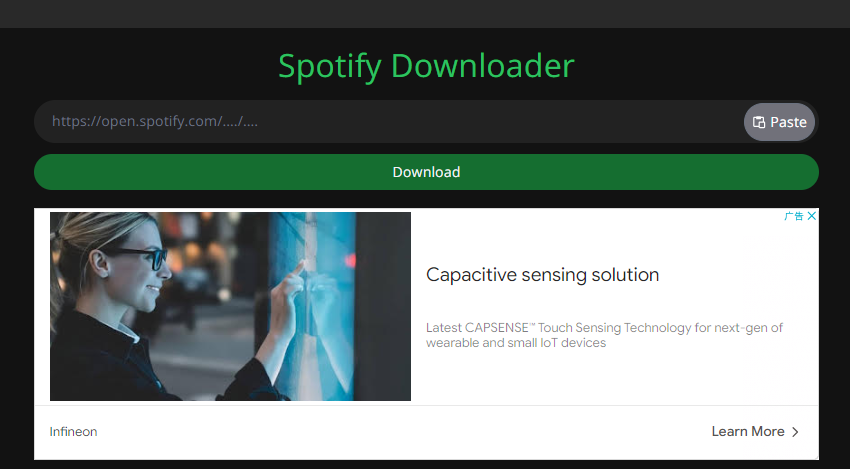This screenshot has width=850, height=469.
Task: Click the Infineon advertiser name
Action: (73, 432)
